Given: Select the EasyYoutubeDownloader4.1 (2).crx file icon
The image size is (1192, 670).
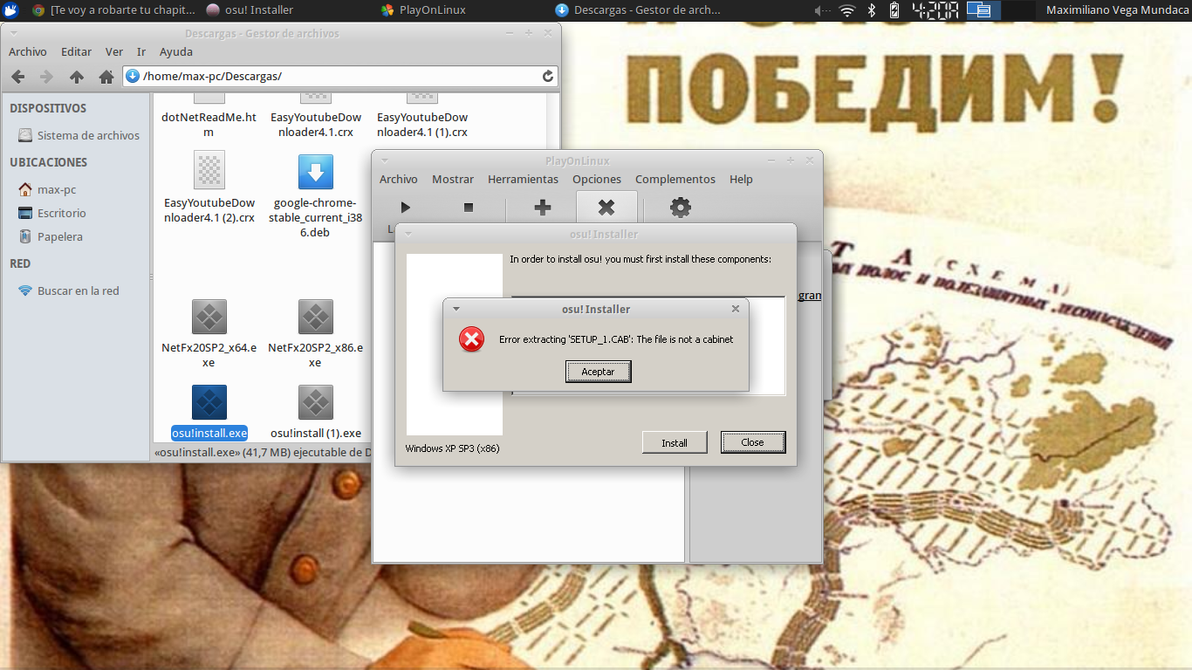Looking at the screenshot, I should 209,170.
